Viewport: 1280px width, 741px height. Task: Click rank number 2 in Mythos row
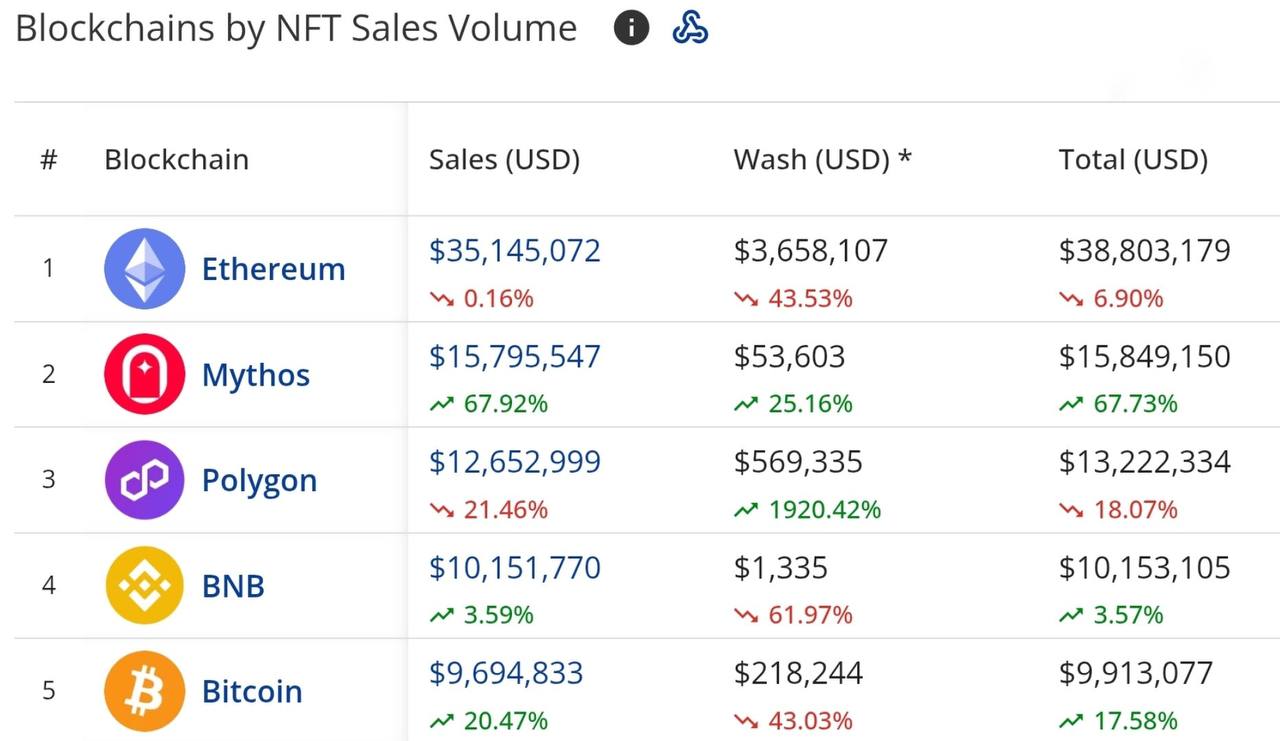(x=48, y=374)
